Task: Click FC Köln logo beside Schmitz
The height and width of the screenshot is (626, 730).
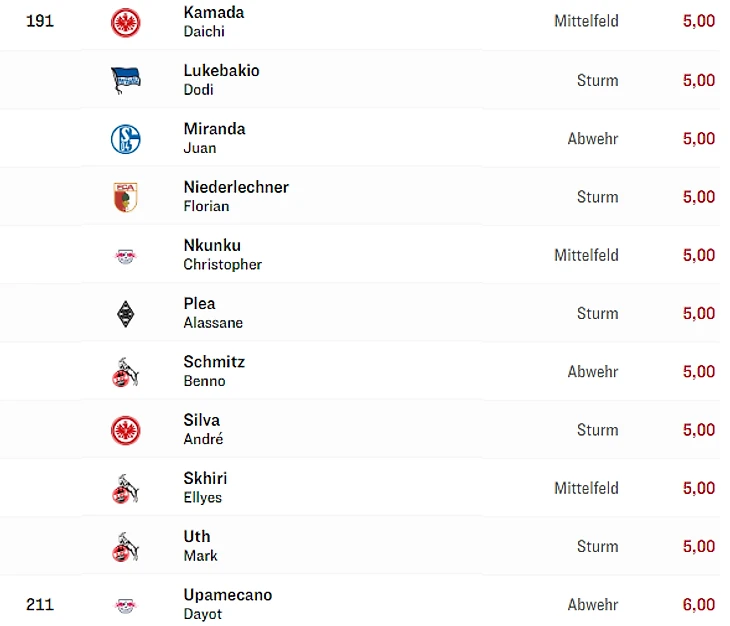Action: click(125, 372)
